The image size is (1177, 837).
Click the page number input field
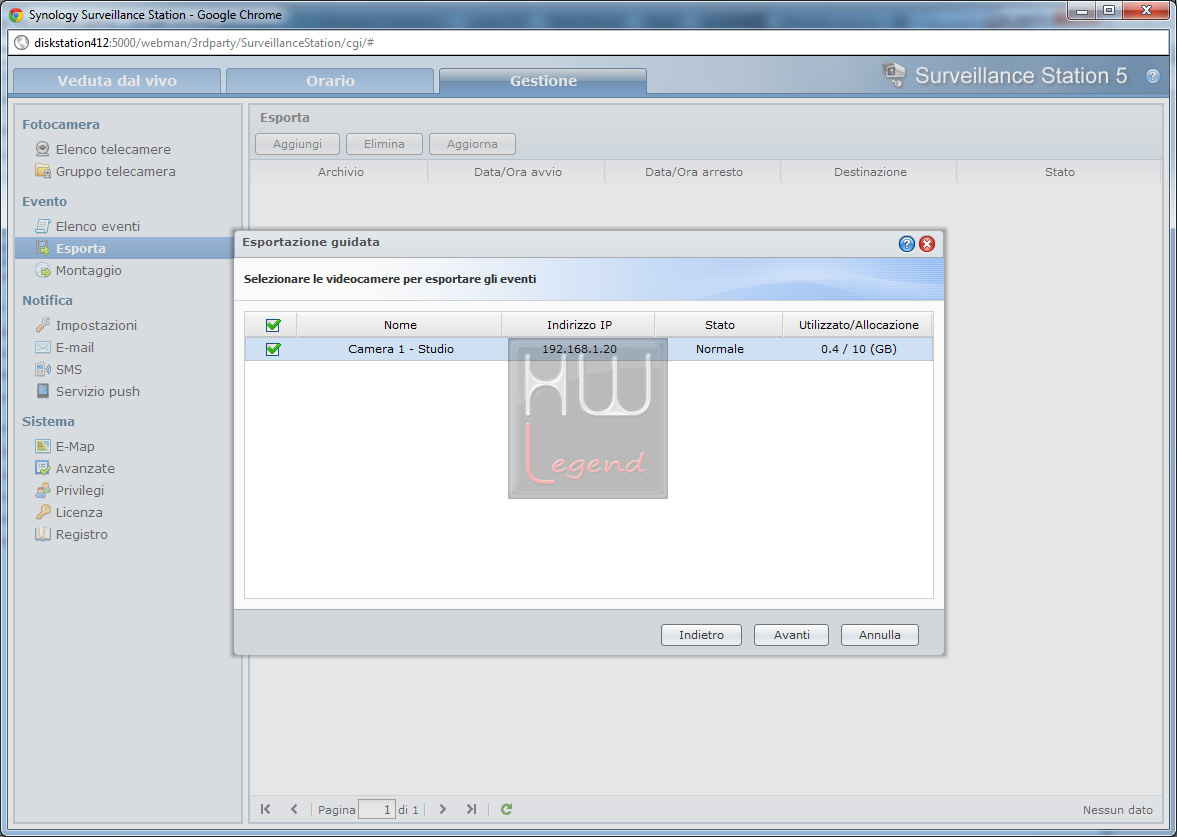click(x=377, y=809)
